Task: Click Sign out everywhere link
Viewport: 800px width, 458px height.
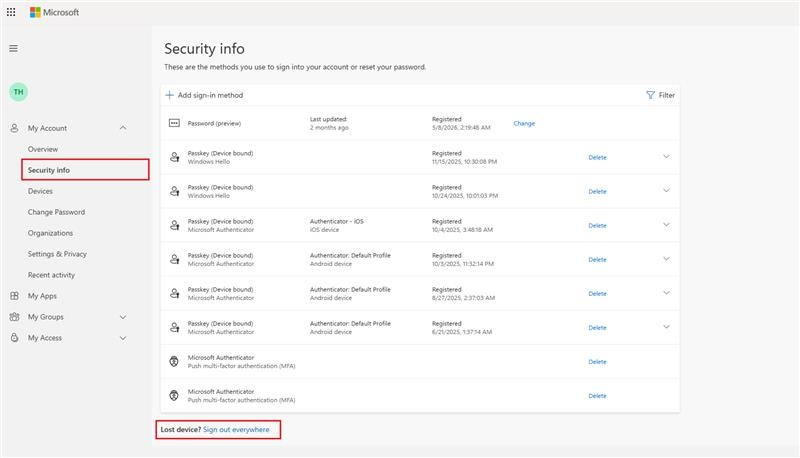Action: [x=236, y=429]
